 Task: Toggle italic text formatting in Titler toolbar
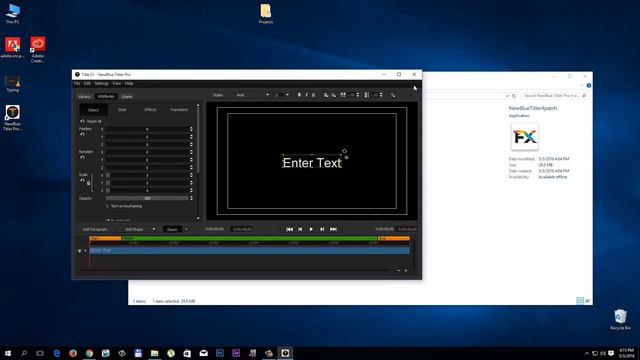coord(306,95)
